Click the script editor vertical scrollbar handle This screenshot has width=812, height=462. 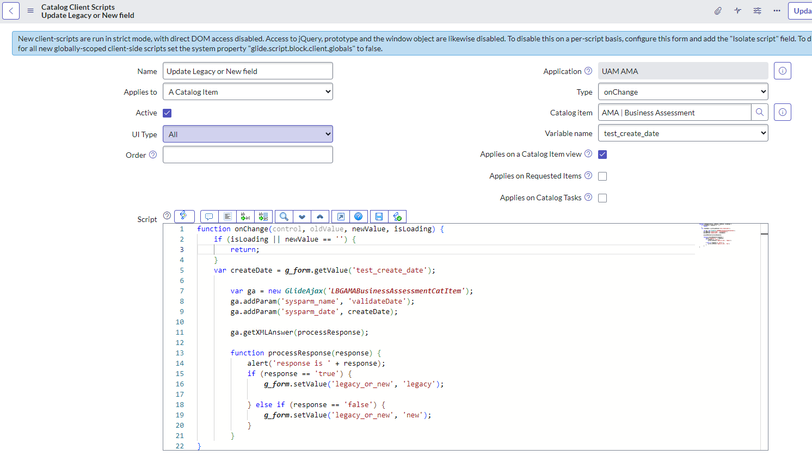click(764, 234)
